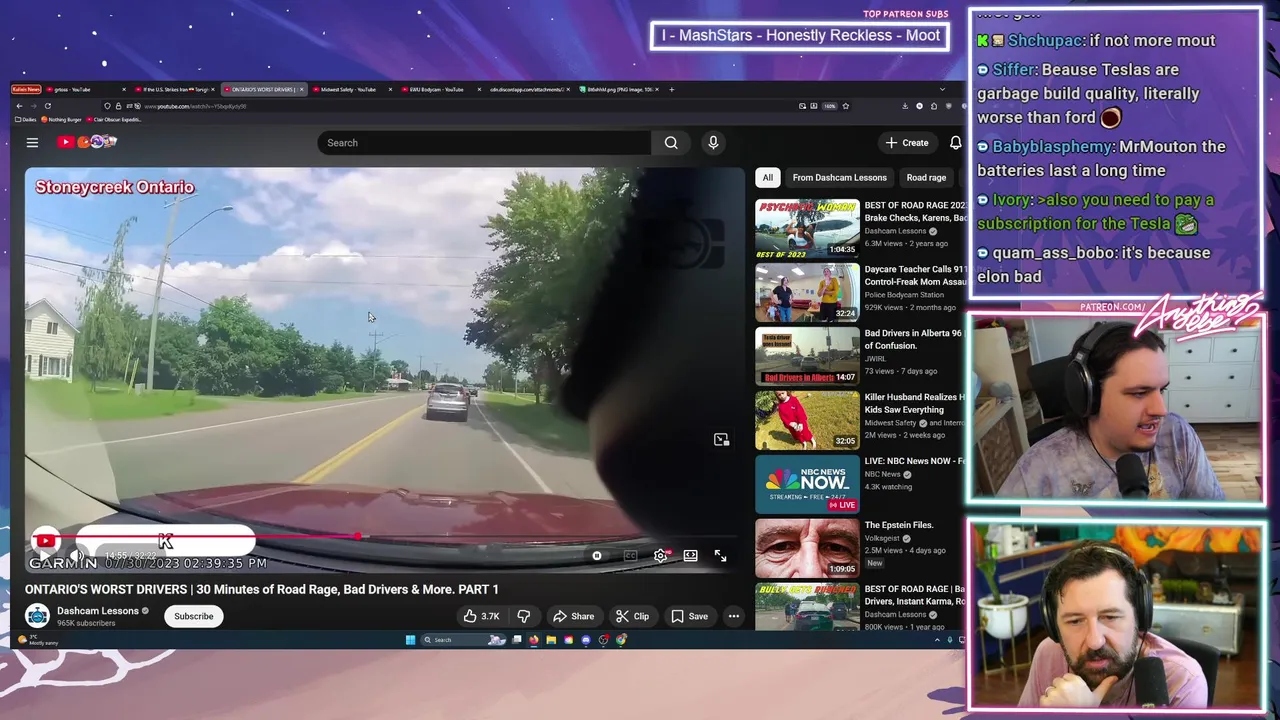Switch to the Midwest Safety - YouTube tab
Viewport: 1280px width, 720px height.
coord(355,90)
